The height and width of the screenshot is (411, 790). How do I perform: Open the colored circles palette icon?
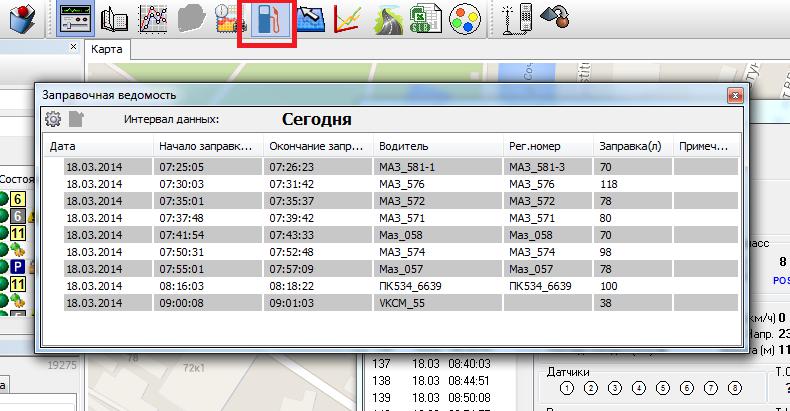pos(461,19)
